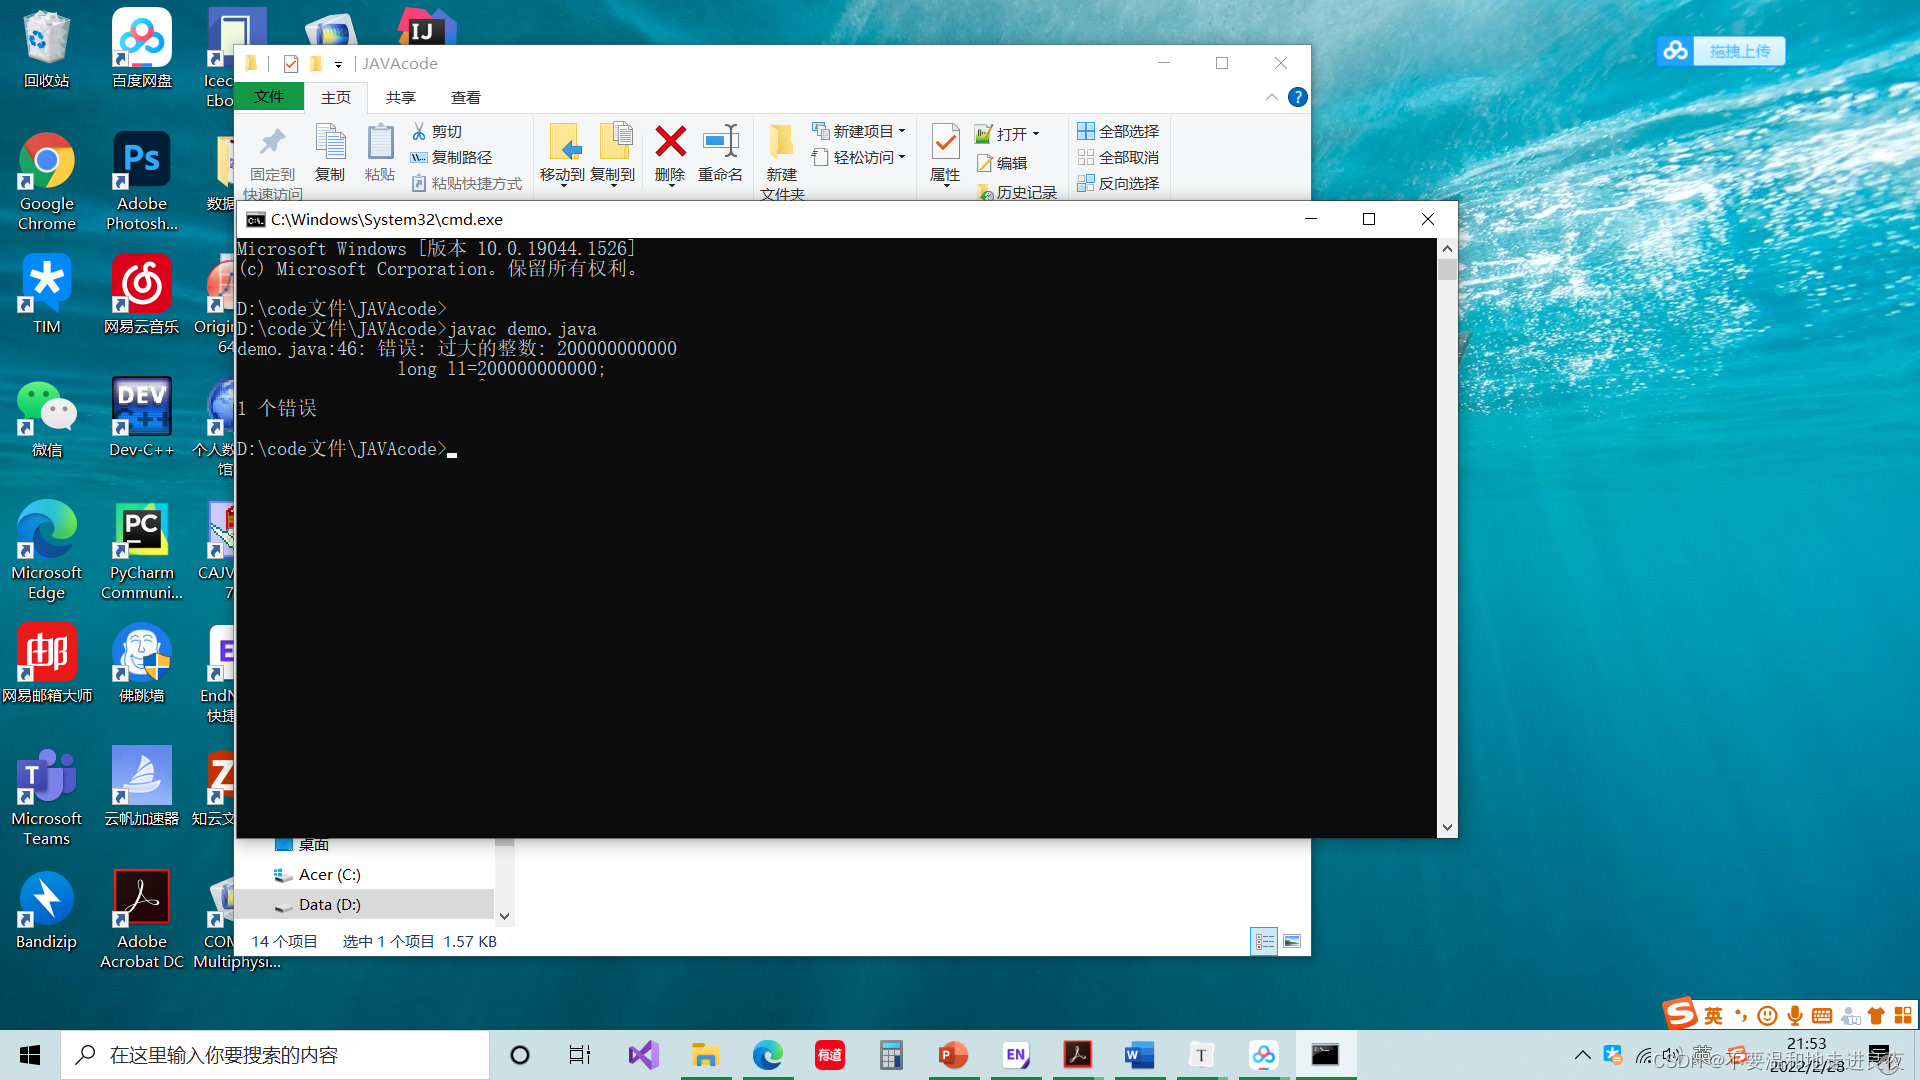Click History (历史记录) in ribbon
The image size is (1920, 1080).
pos(1017,191)
